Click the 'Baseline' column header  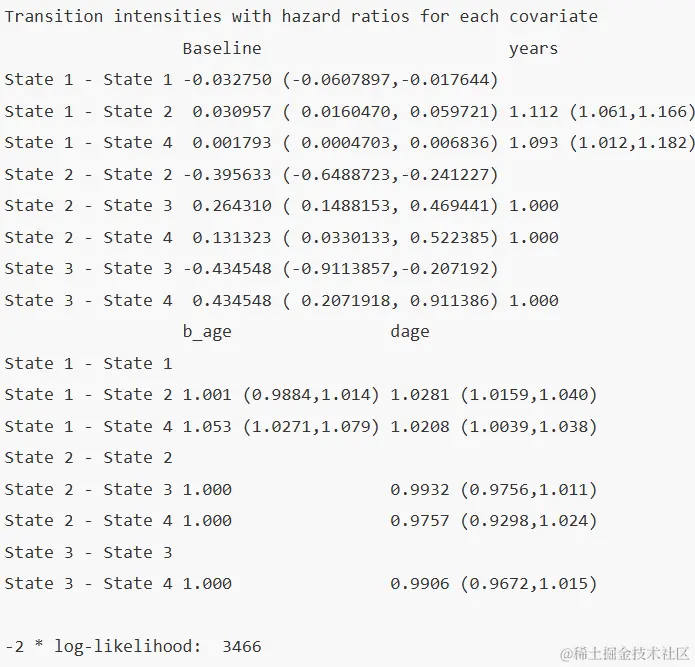click(221, 48)
